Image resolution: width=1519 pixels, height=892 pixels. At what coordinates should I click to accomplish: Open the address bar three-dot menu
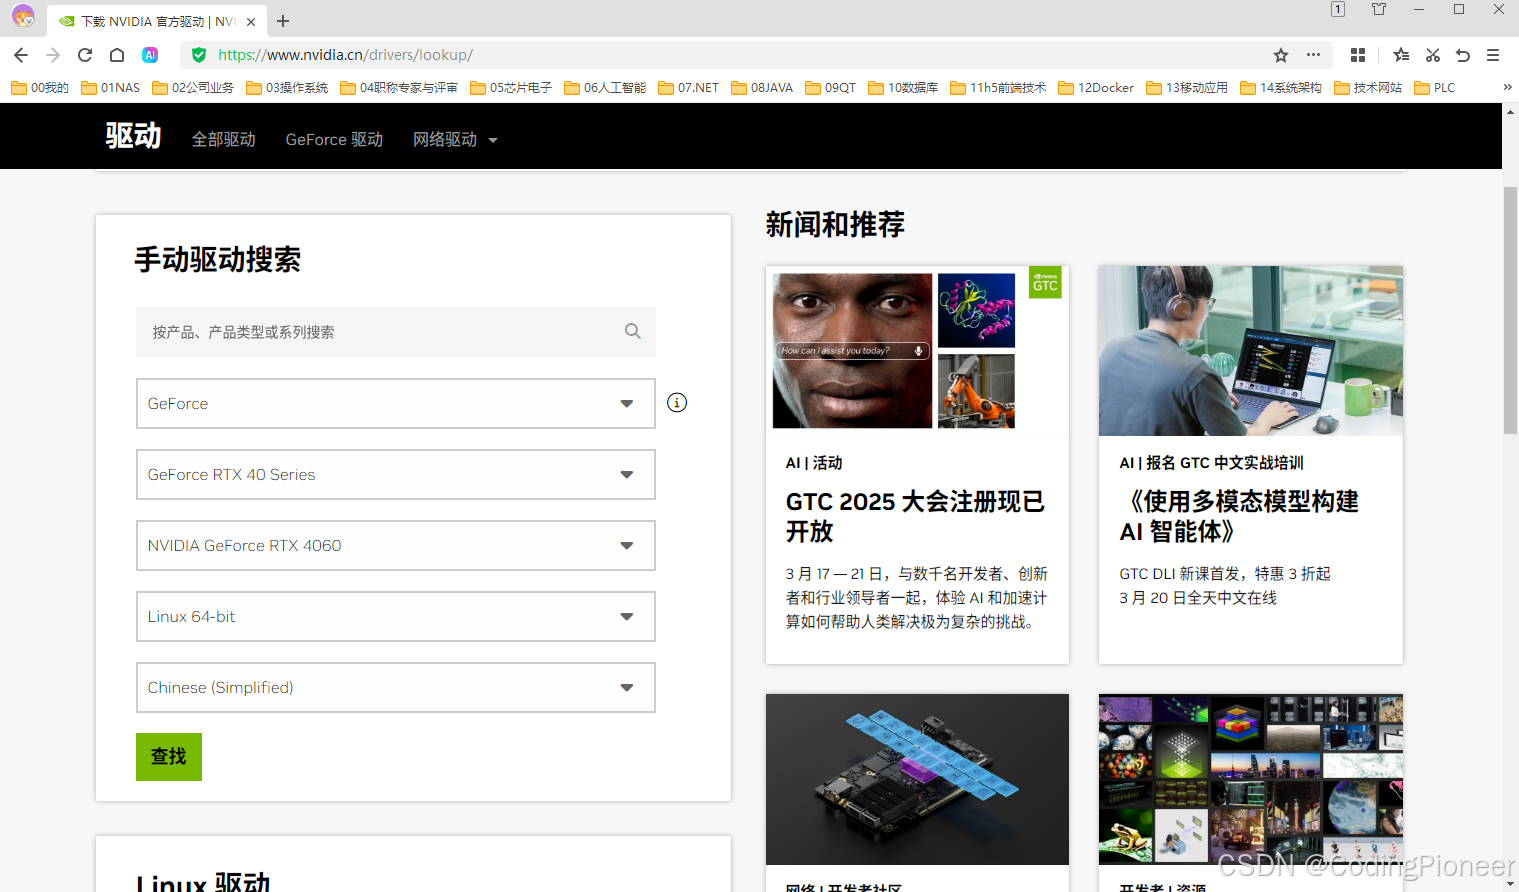click(x=1313, y=55)
